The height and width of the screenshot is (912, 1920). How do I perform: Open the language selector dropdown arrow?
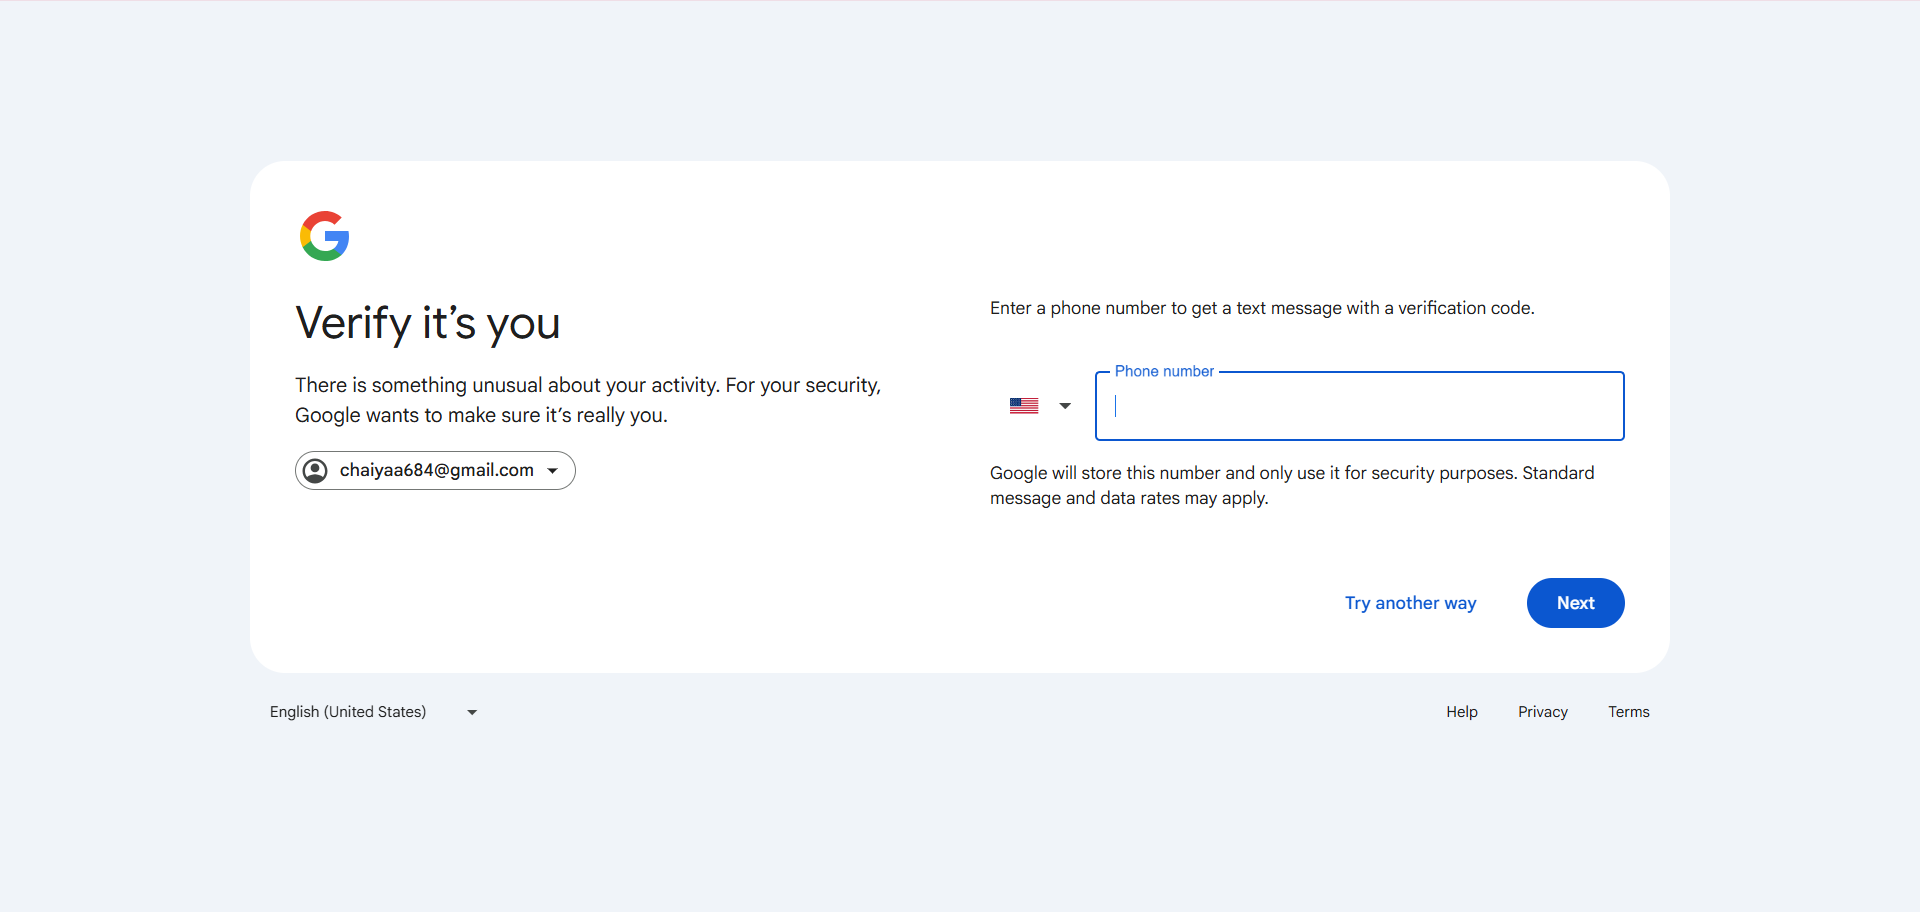coord(472,713)
